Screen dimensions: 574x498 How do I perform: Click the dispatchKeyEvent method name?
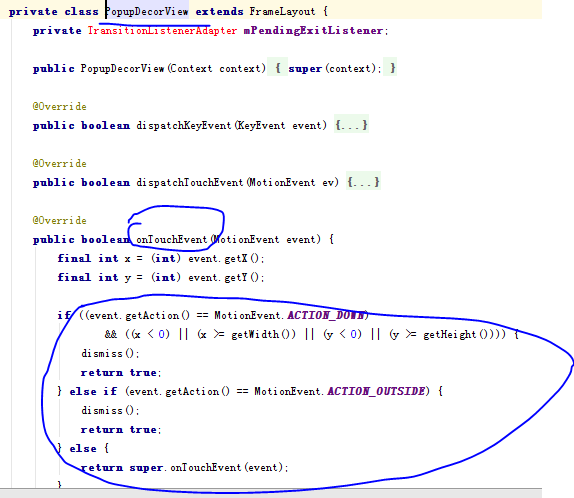coord(184,126)
